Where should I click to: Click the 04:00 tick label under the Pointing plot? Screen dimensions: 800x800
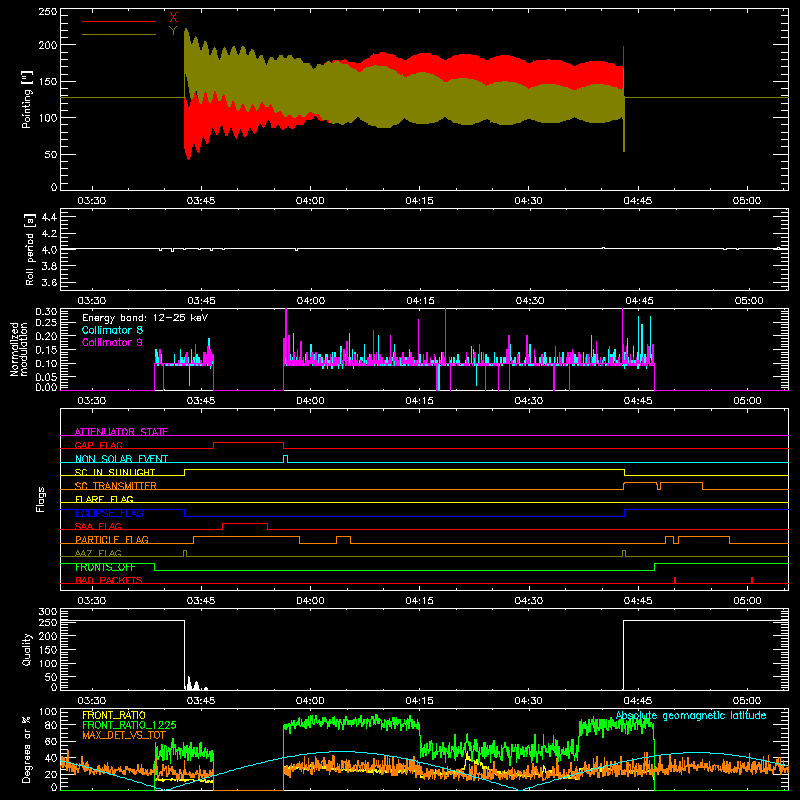[x=310, y=201]
